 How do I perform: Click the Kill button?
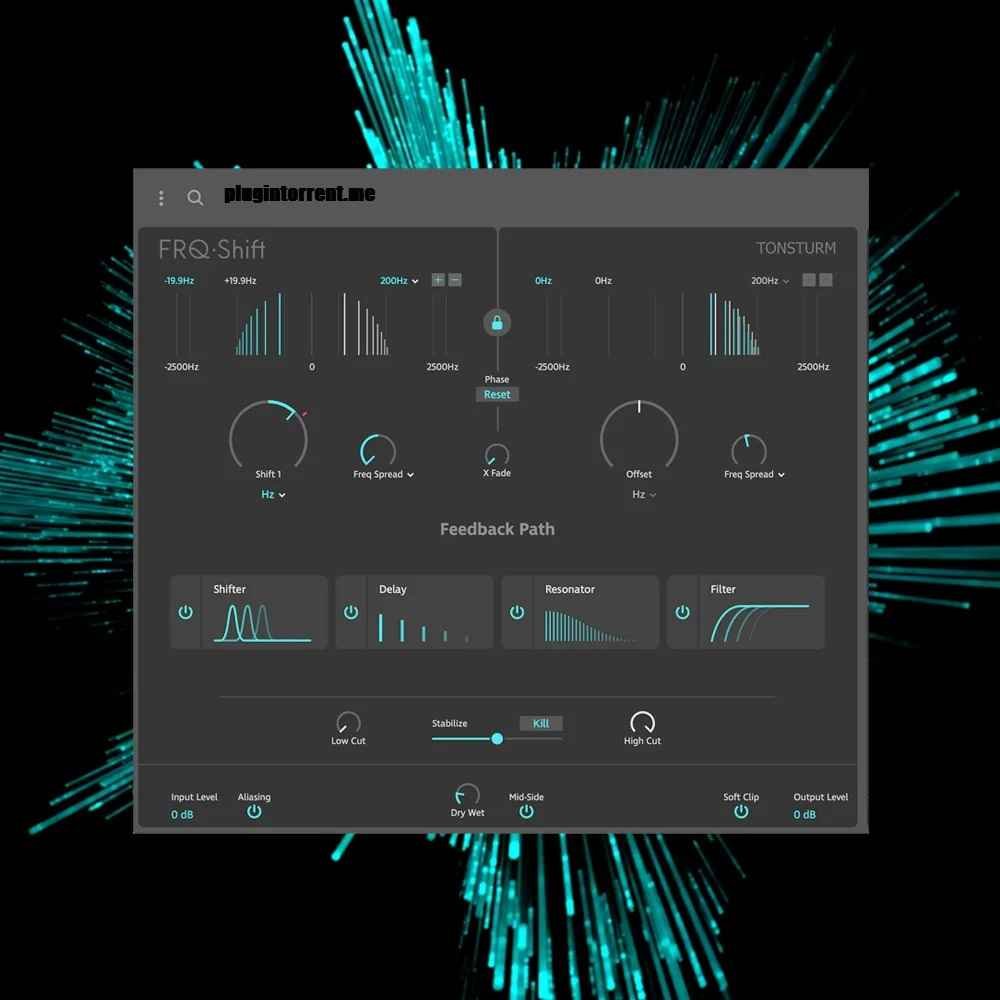coord(541,723)
